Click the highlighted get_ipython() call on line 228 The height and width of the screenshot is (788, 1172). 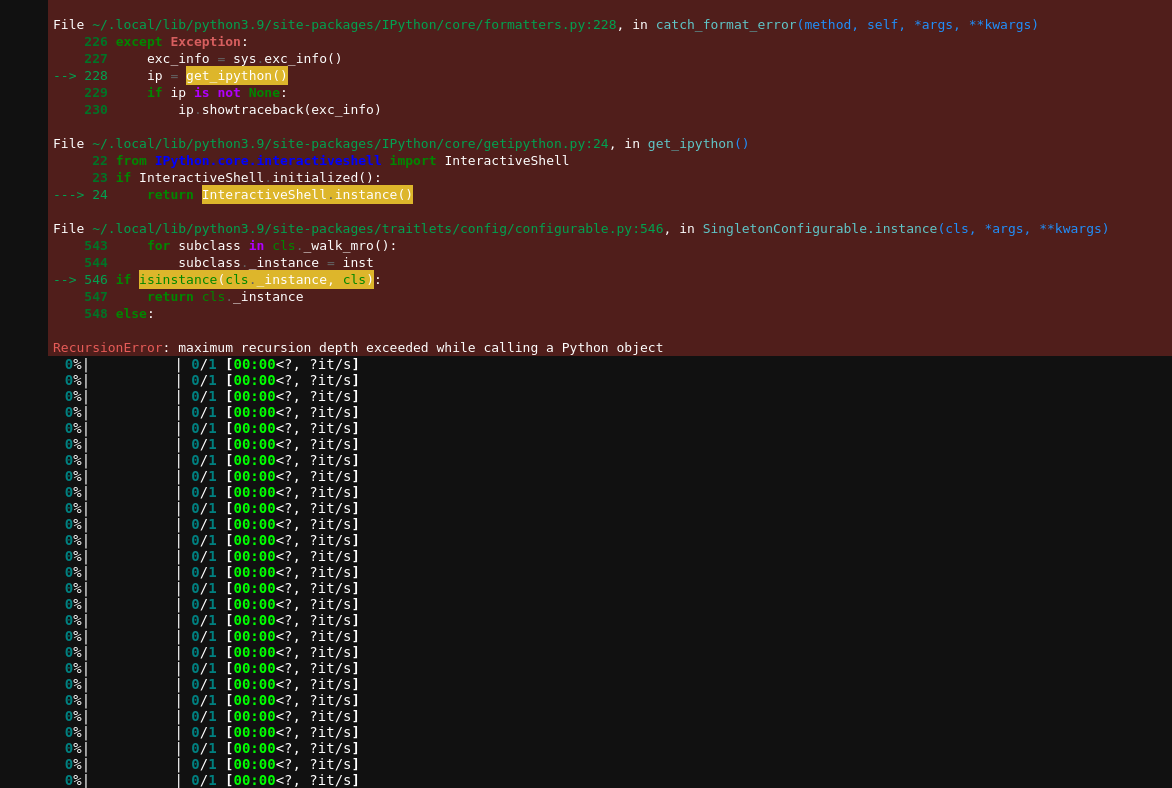(x=237, y=76)
